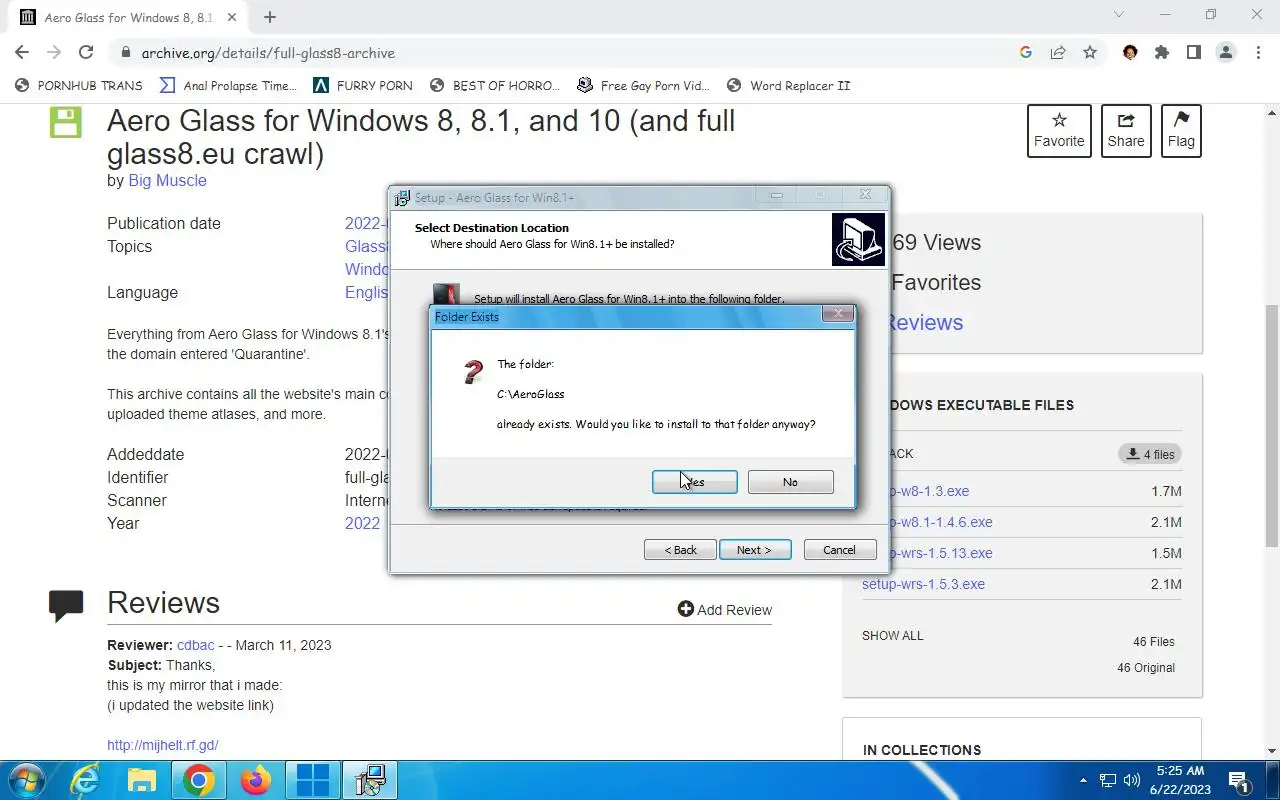Open Word Replacer II bookmark
This screenshot has height=800, width=1280.
point(788,86)
